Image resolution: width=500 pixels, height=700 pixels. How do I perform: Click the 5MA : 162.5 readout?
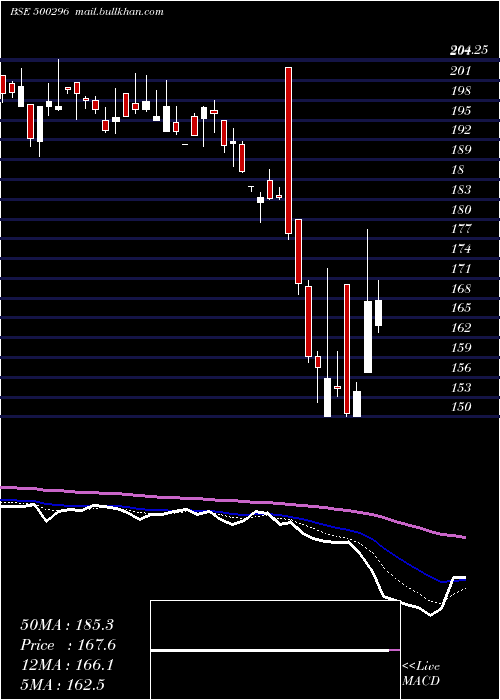click(62, 685)
